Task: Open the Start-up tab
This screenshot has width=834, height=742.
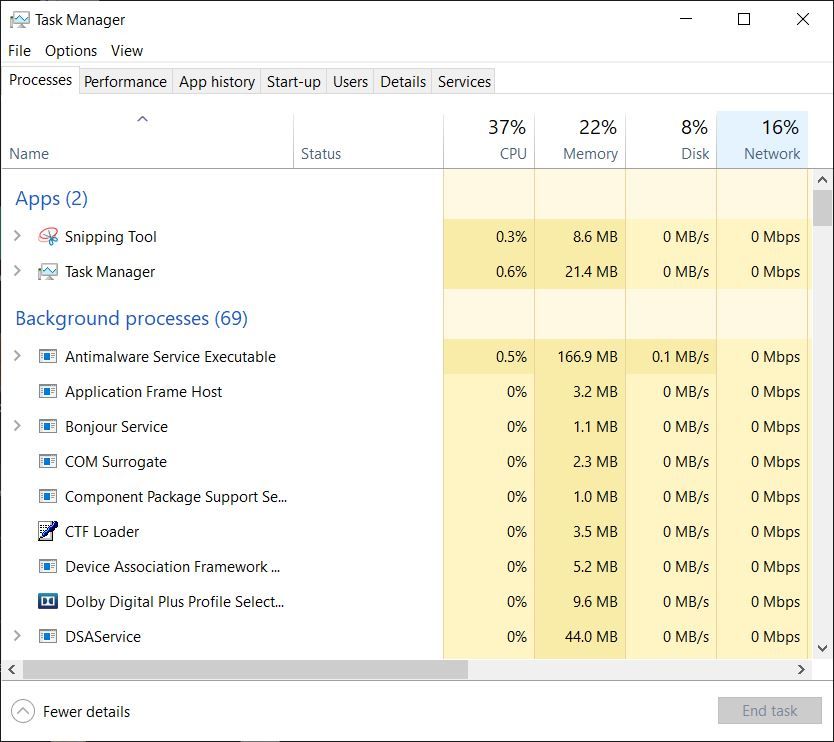Action: [x=294, y=81]
